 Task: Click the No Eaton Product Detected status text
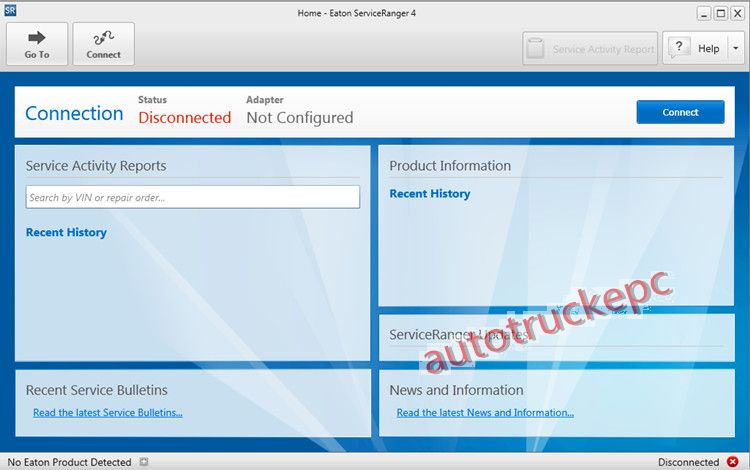point(69,462)
